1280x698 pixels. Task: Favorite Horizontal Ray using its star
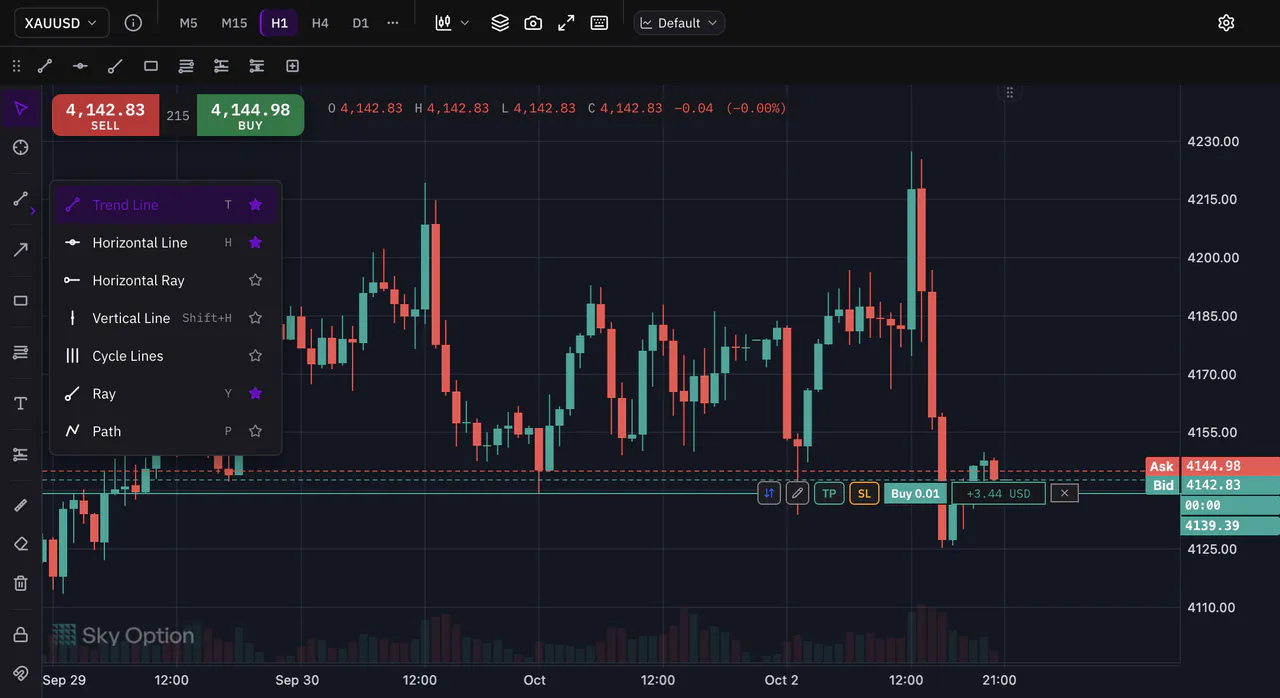pyautogui.click(x=255, y=280)
